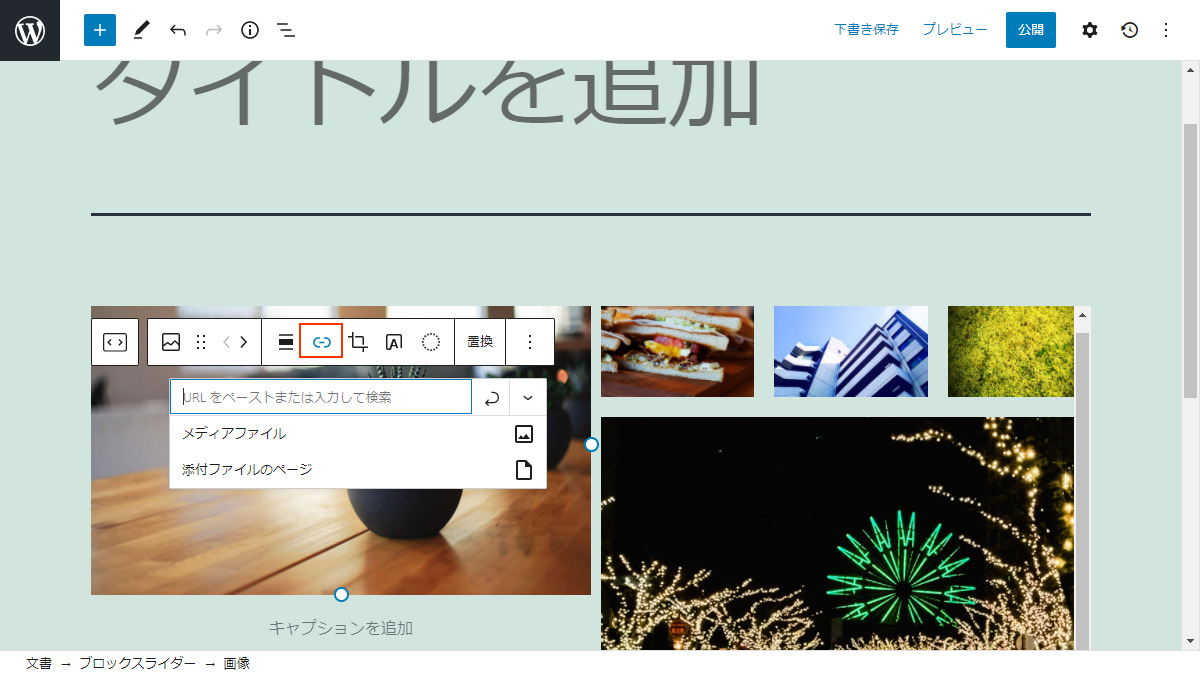Undo the last change
Viewport: 1200px width, 675px height.
(178, 30)
